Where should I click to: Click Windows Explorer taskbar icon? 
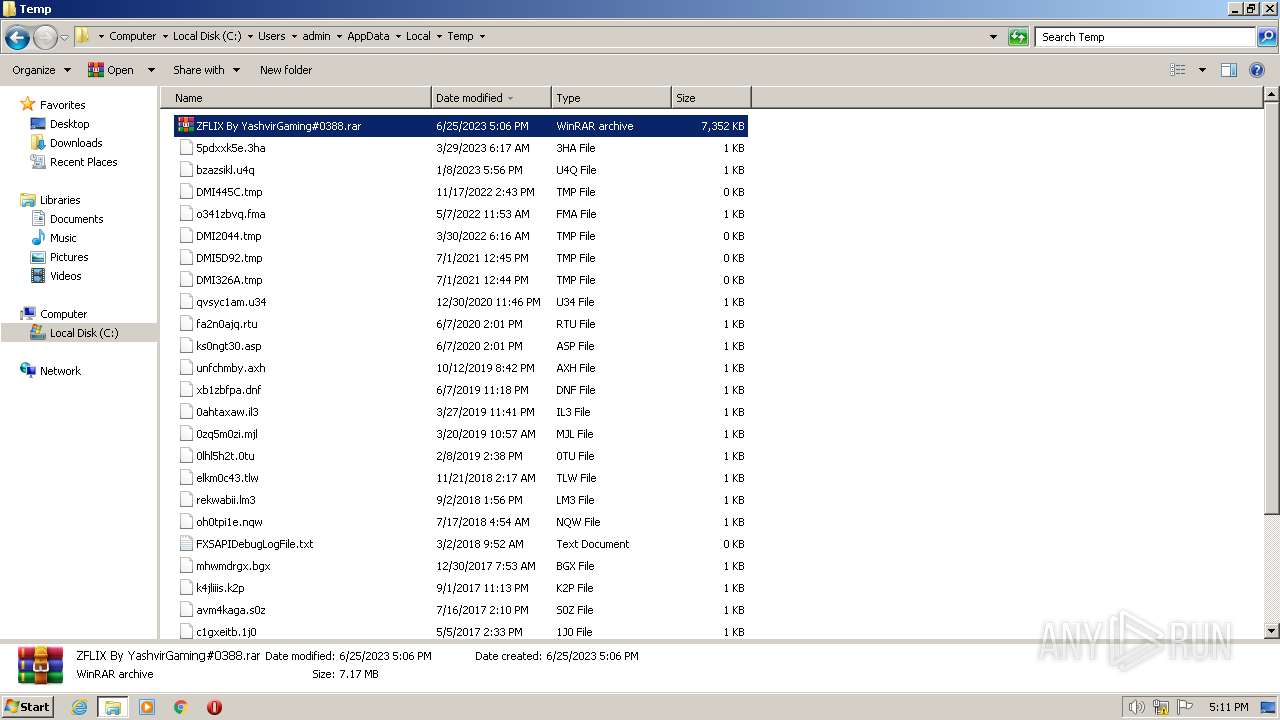[113, 707]
